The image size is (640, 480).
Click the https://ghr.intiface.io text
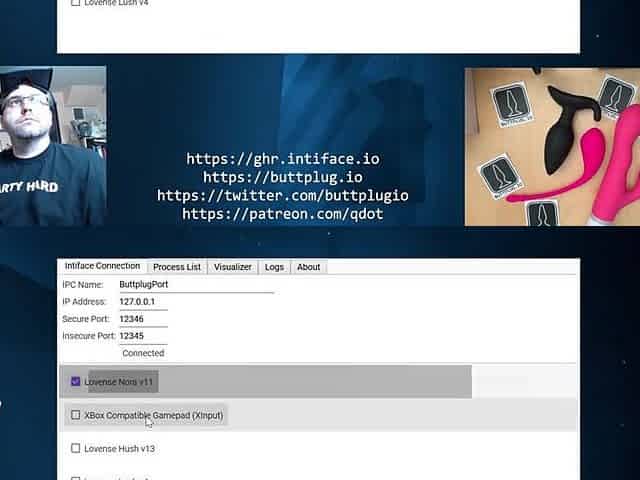[283, 159]
